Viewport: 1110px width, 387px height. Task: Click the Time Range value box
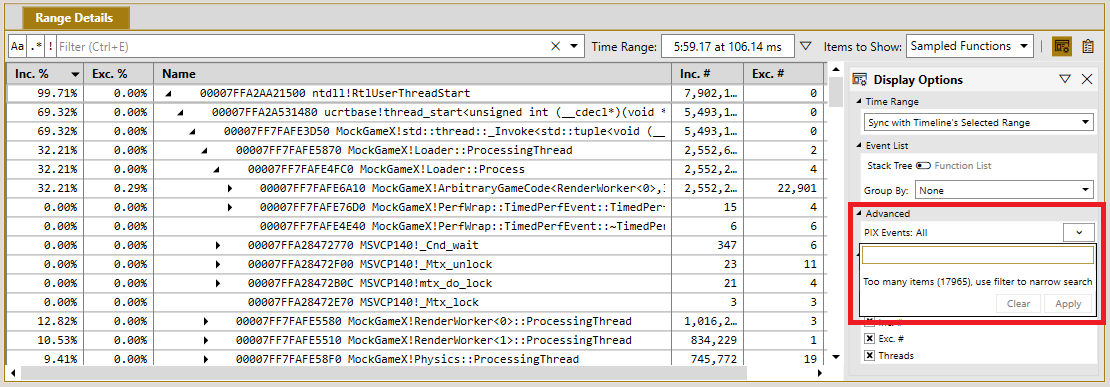coord(727,47)
